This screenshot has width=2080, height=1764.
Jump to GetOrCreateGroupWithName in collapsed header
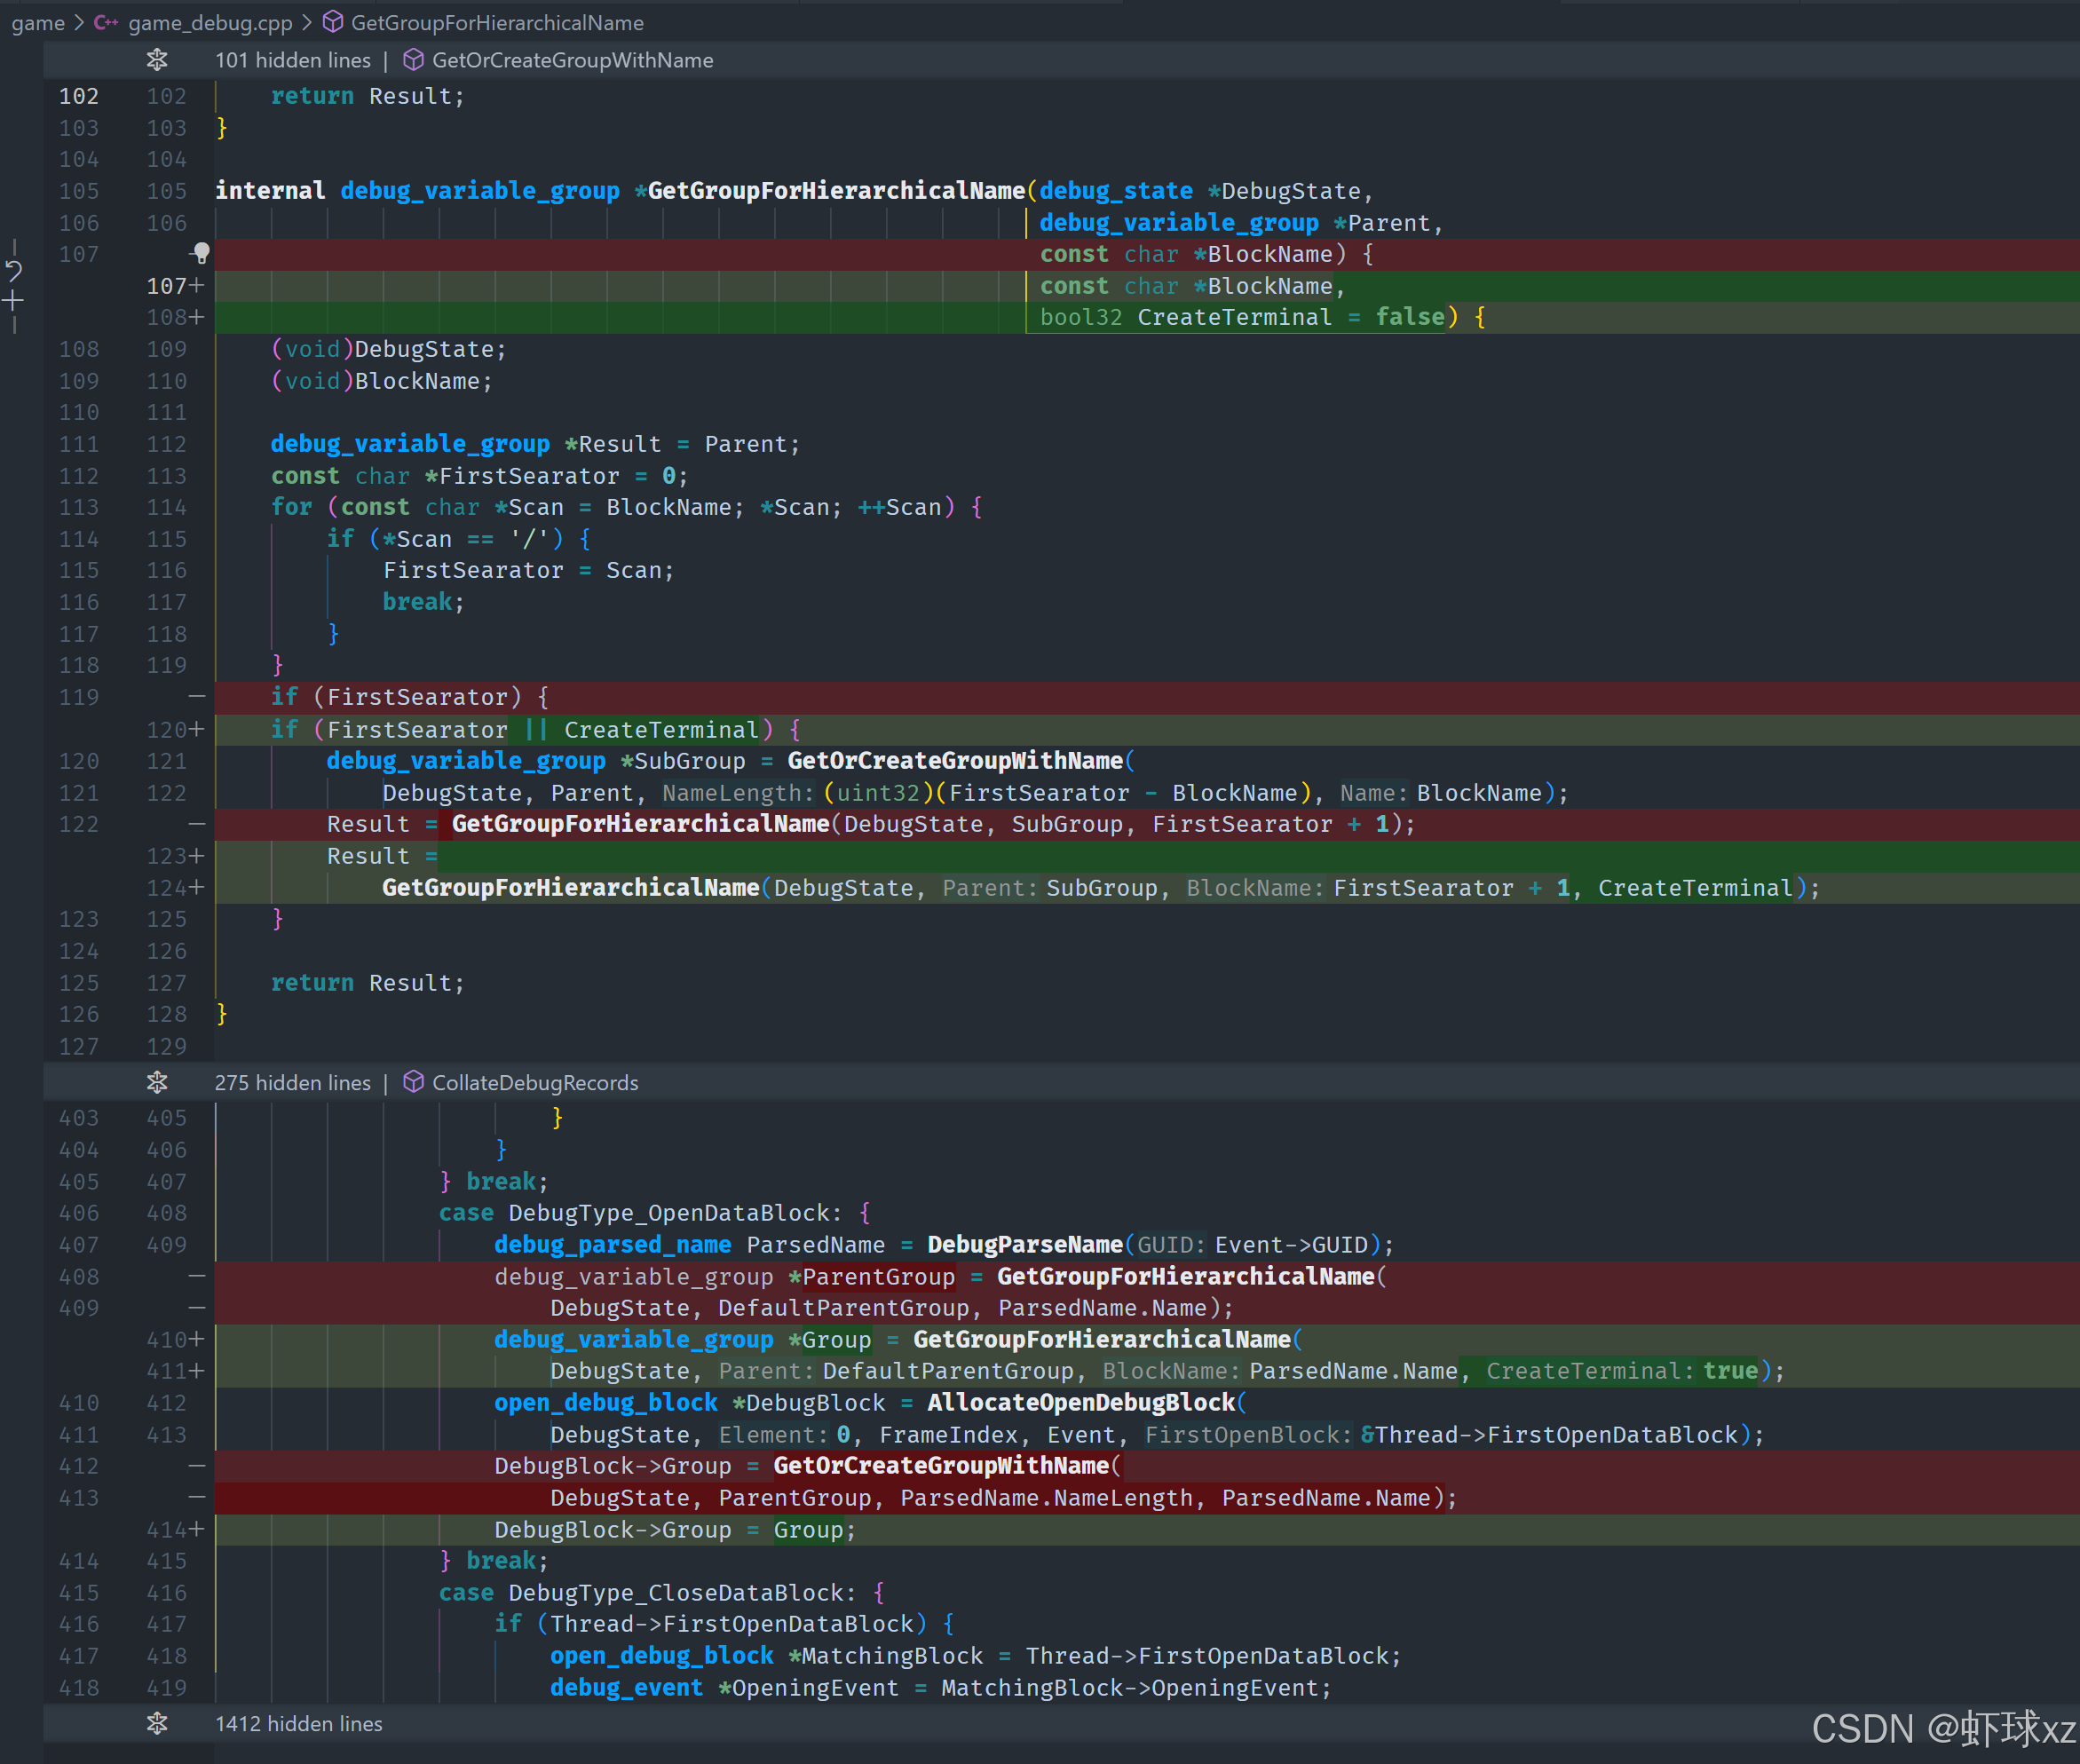[x=572, y=60]
